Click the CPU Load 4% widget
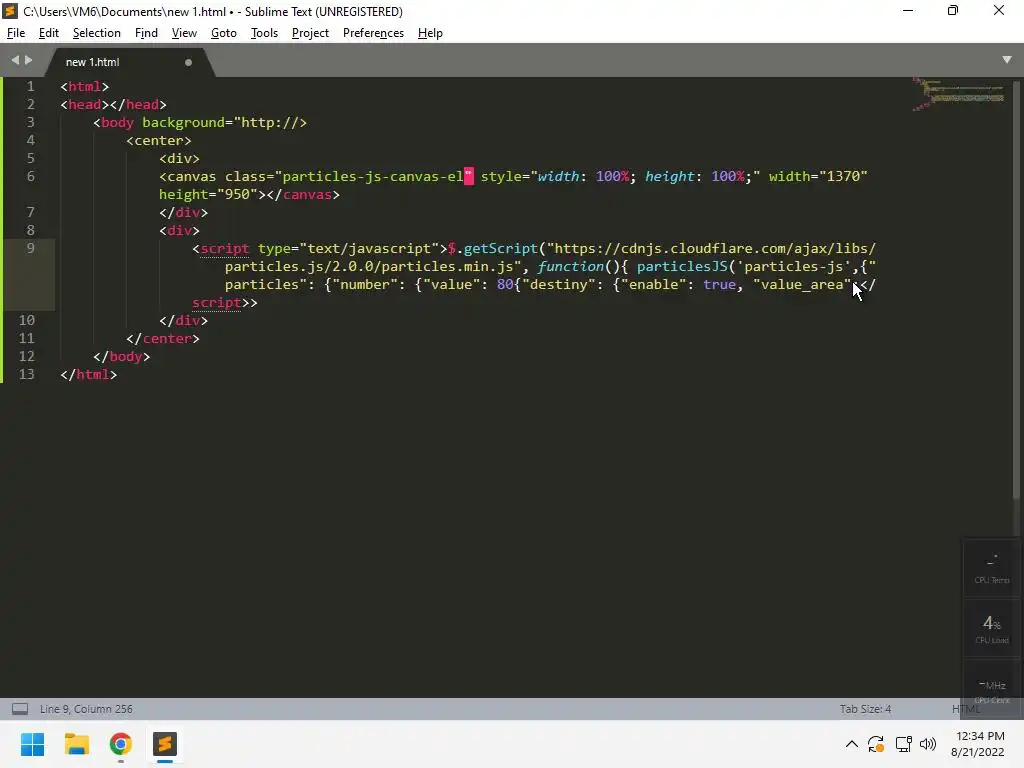The image size is (1024, 768). coord(991,628)
